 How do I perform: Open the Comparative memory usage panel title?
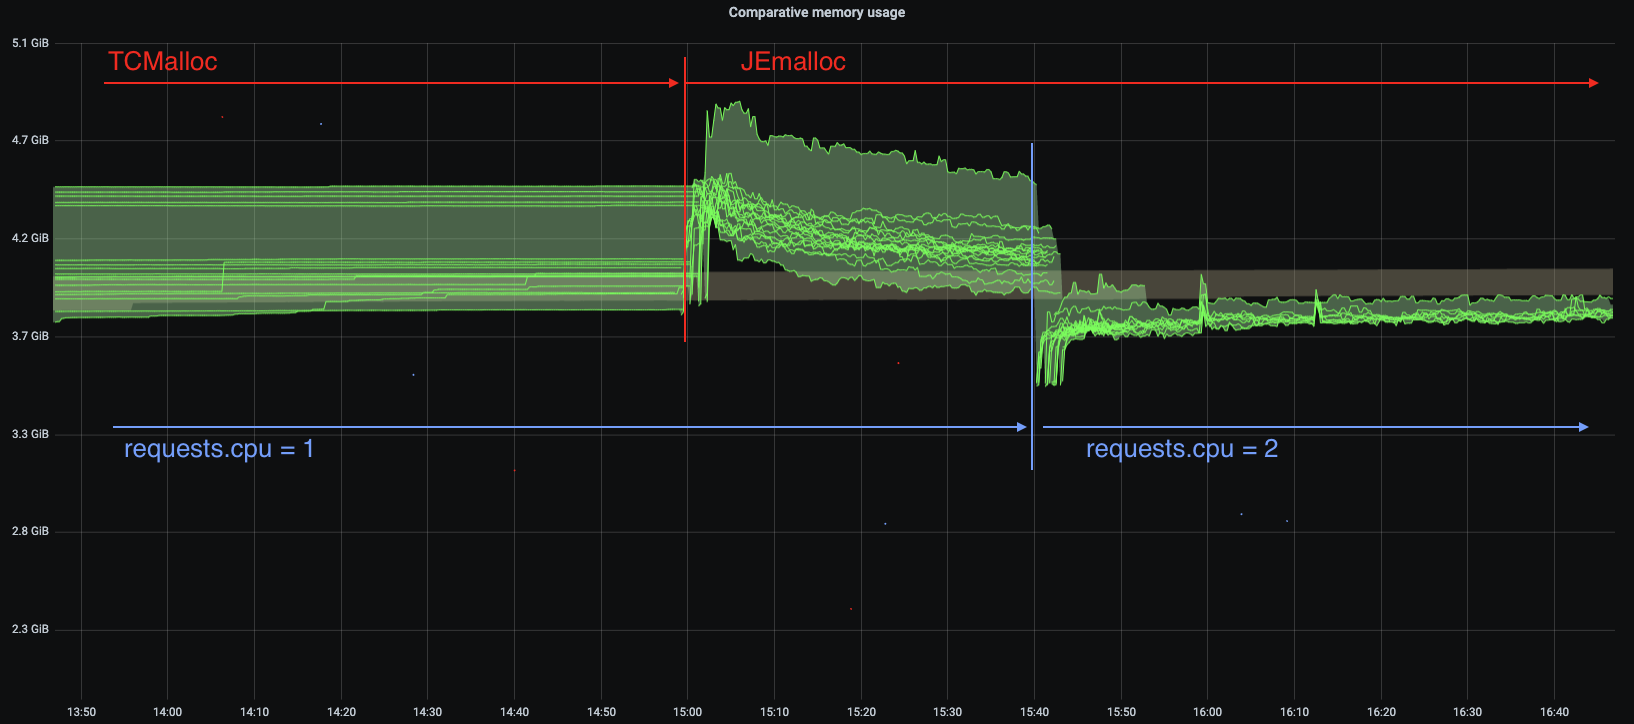[817, 13]
